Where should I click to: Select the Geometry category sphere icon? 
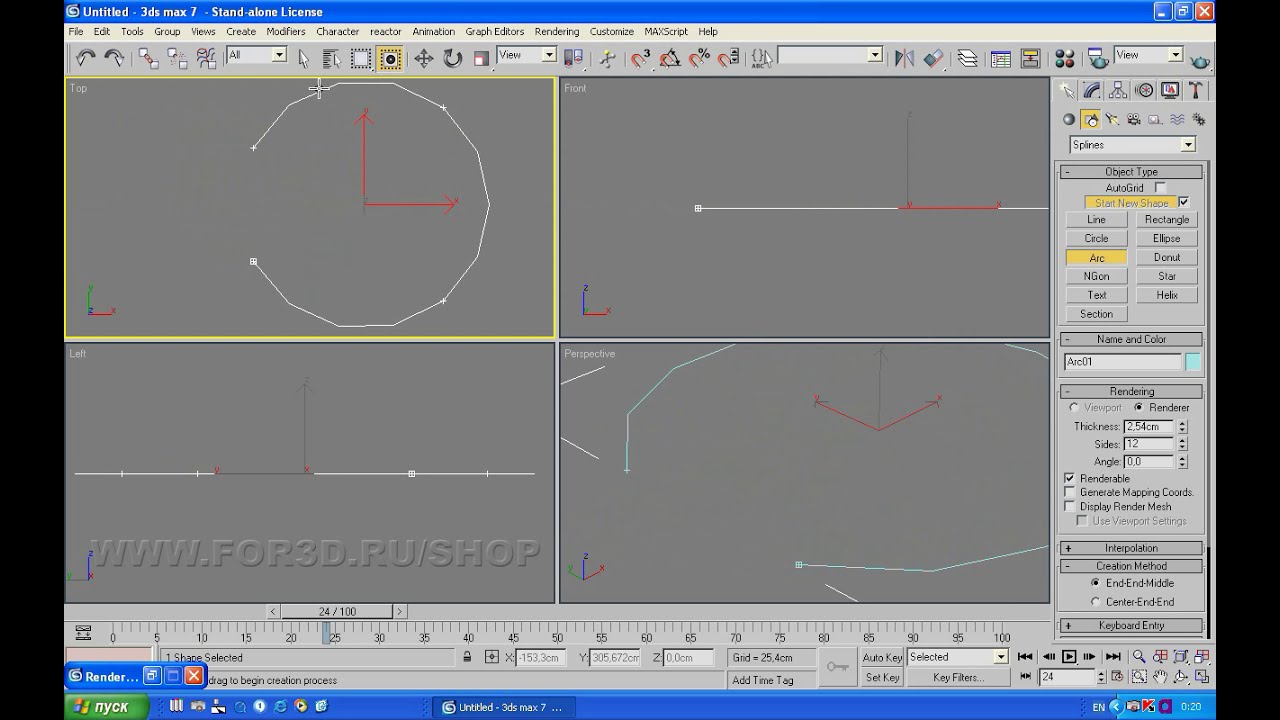(1069, 120)
